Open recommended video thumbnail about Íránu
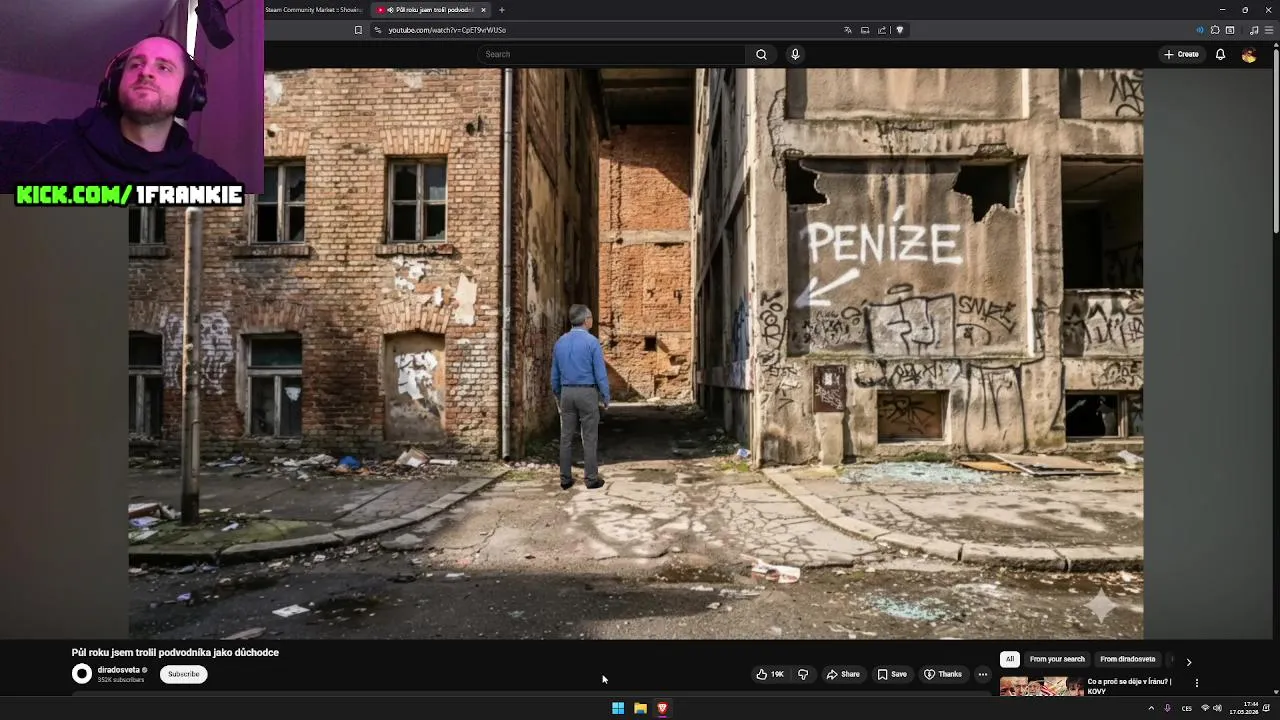 click(x=1041, y=686)
